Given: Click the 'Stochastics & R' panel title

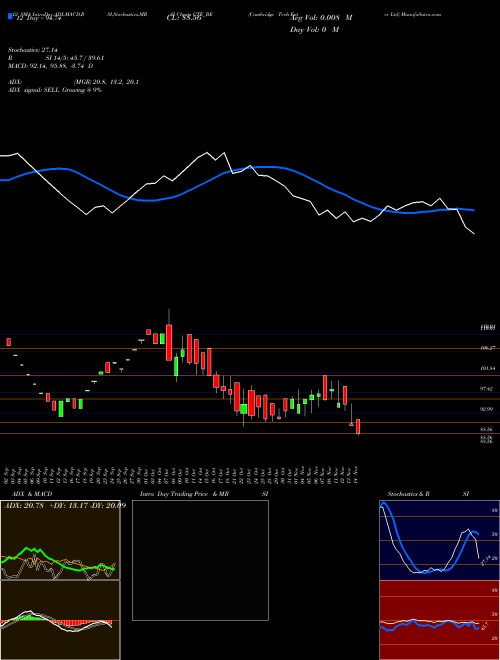Looking at the screenshot, I should pyautogui.click(x=408, y=494).
